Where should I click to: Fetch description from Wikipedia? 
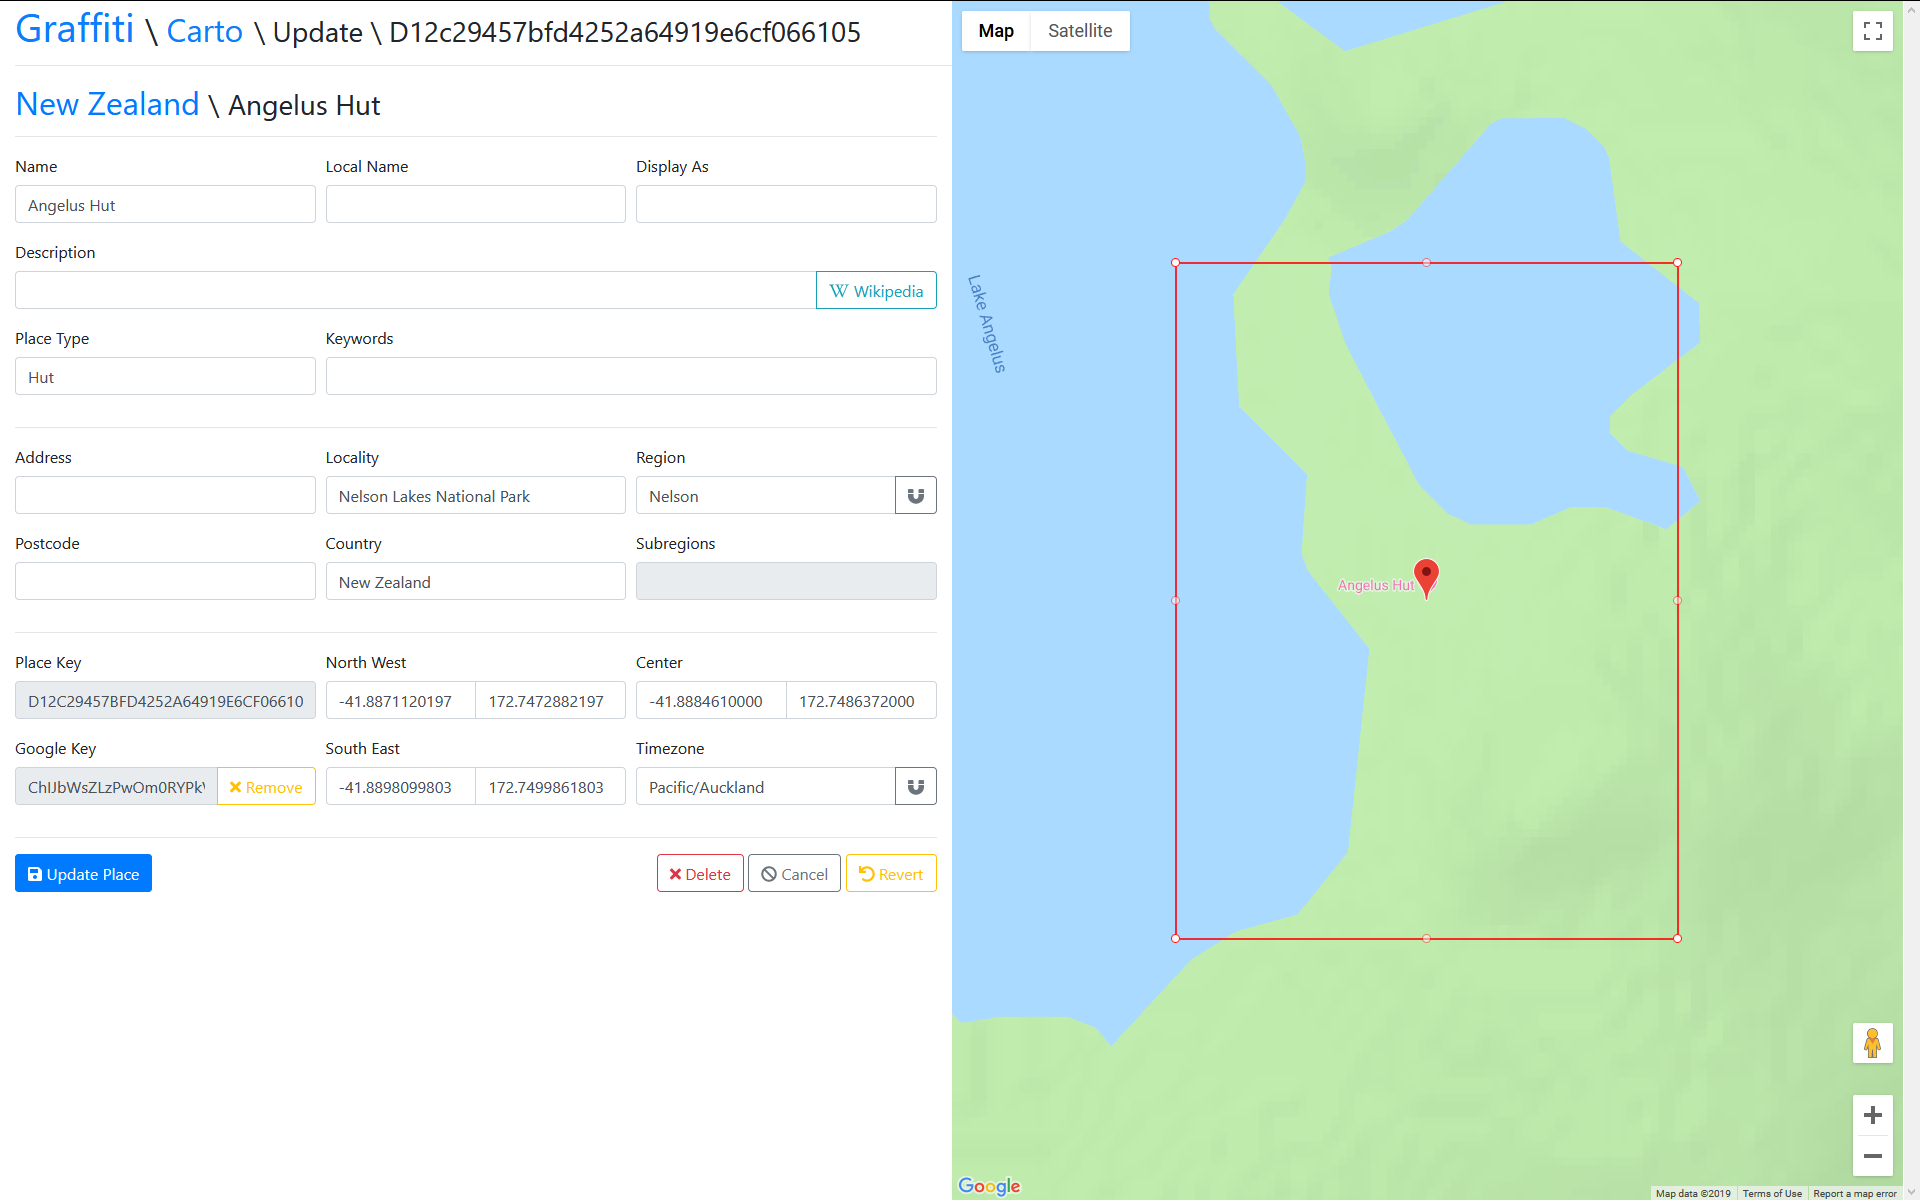click(x=876, y=291)
